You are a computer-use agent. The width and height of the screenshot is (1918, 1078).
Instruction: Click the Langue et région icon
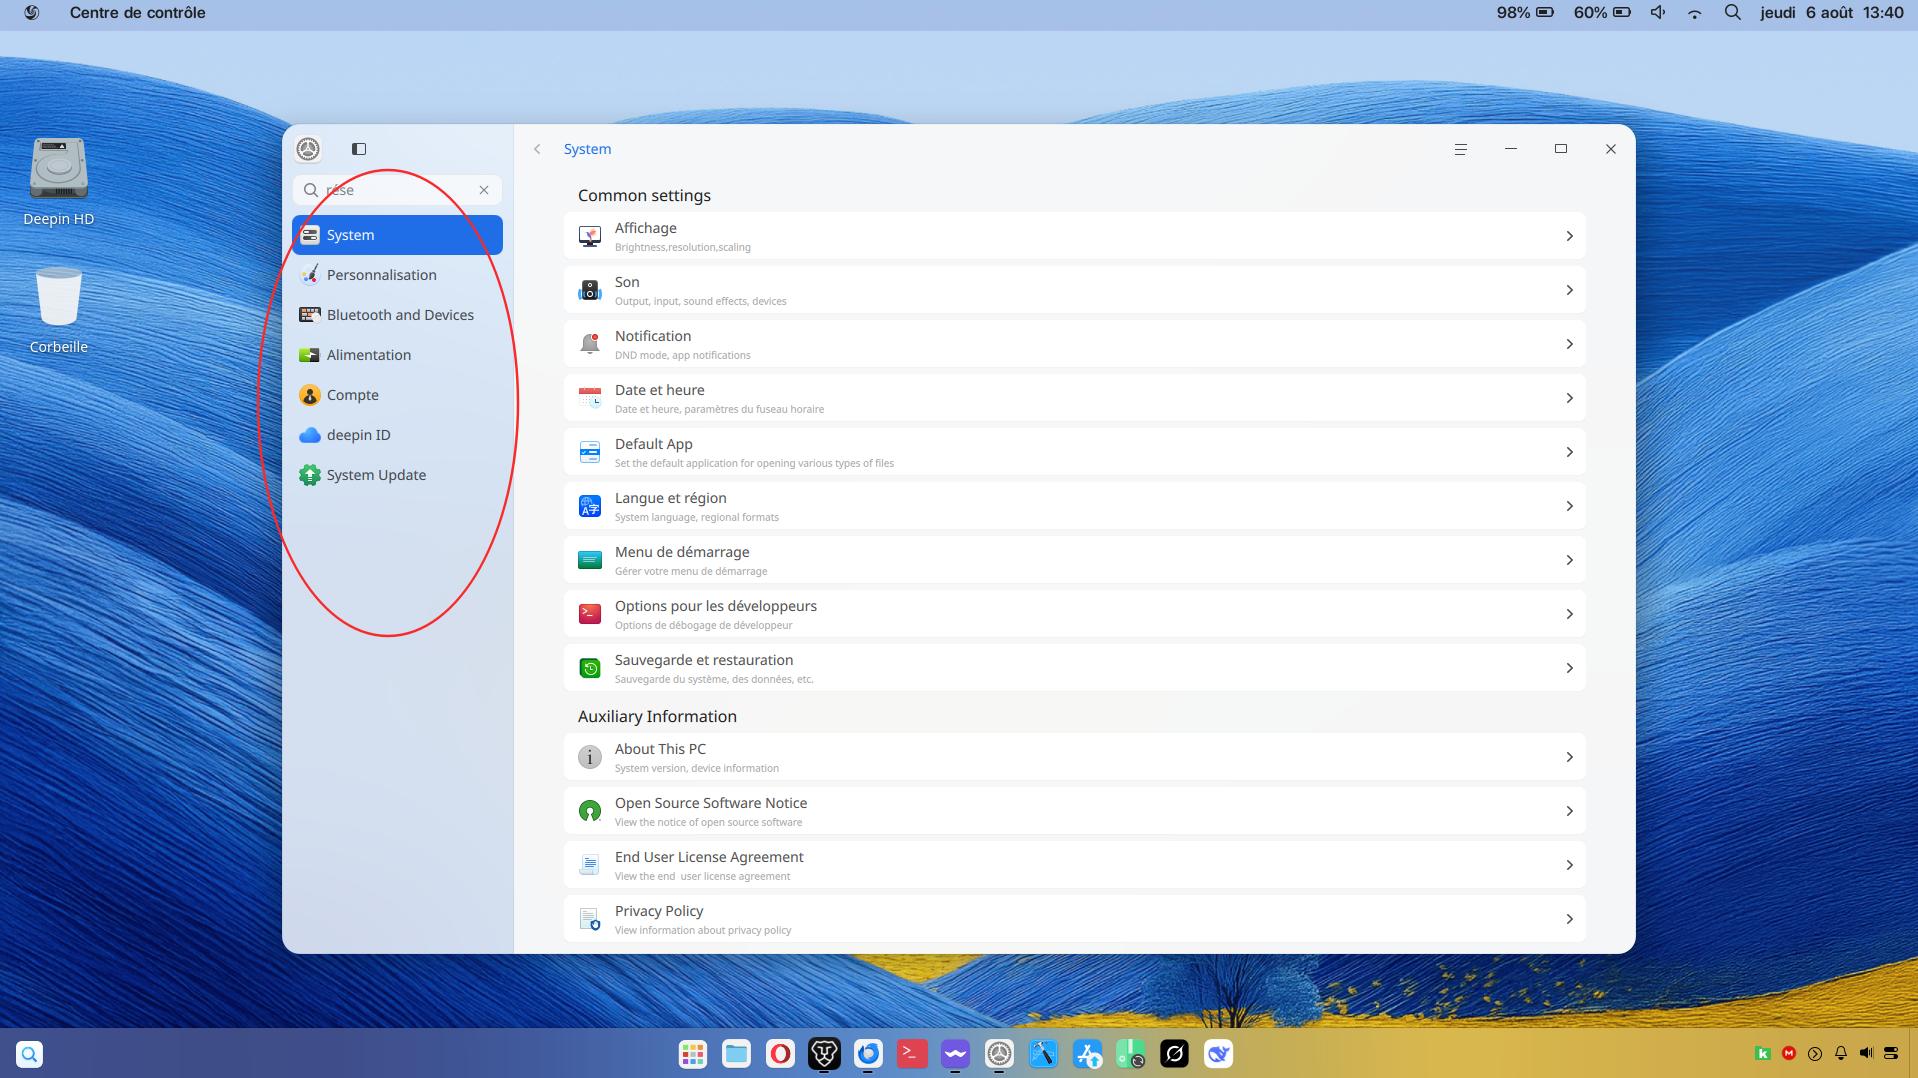590,506
